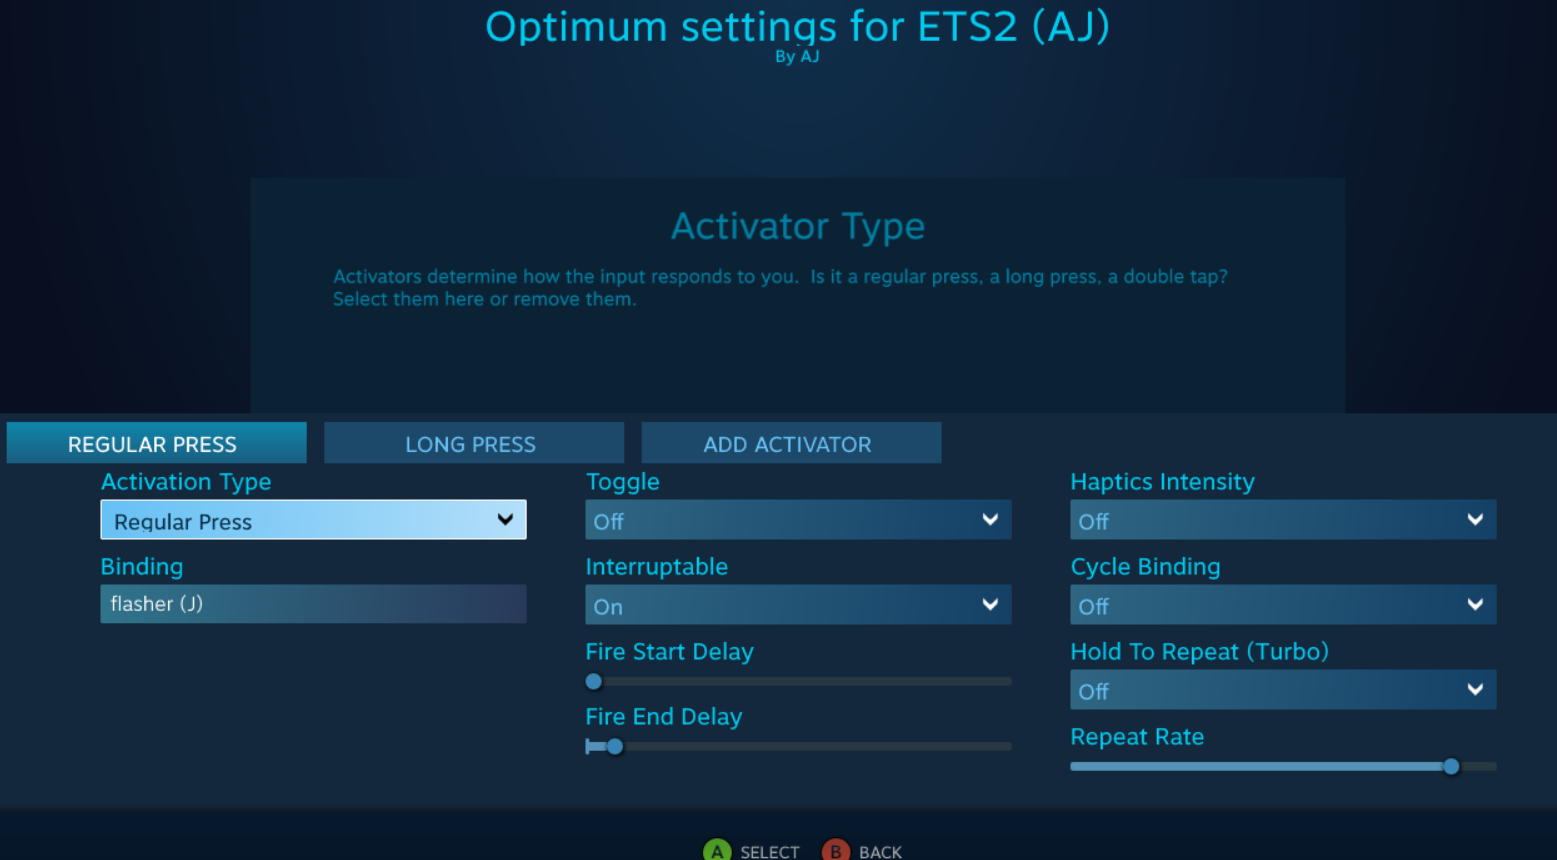Click the Activation Type dropdown chevron

pos(505,519)
